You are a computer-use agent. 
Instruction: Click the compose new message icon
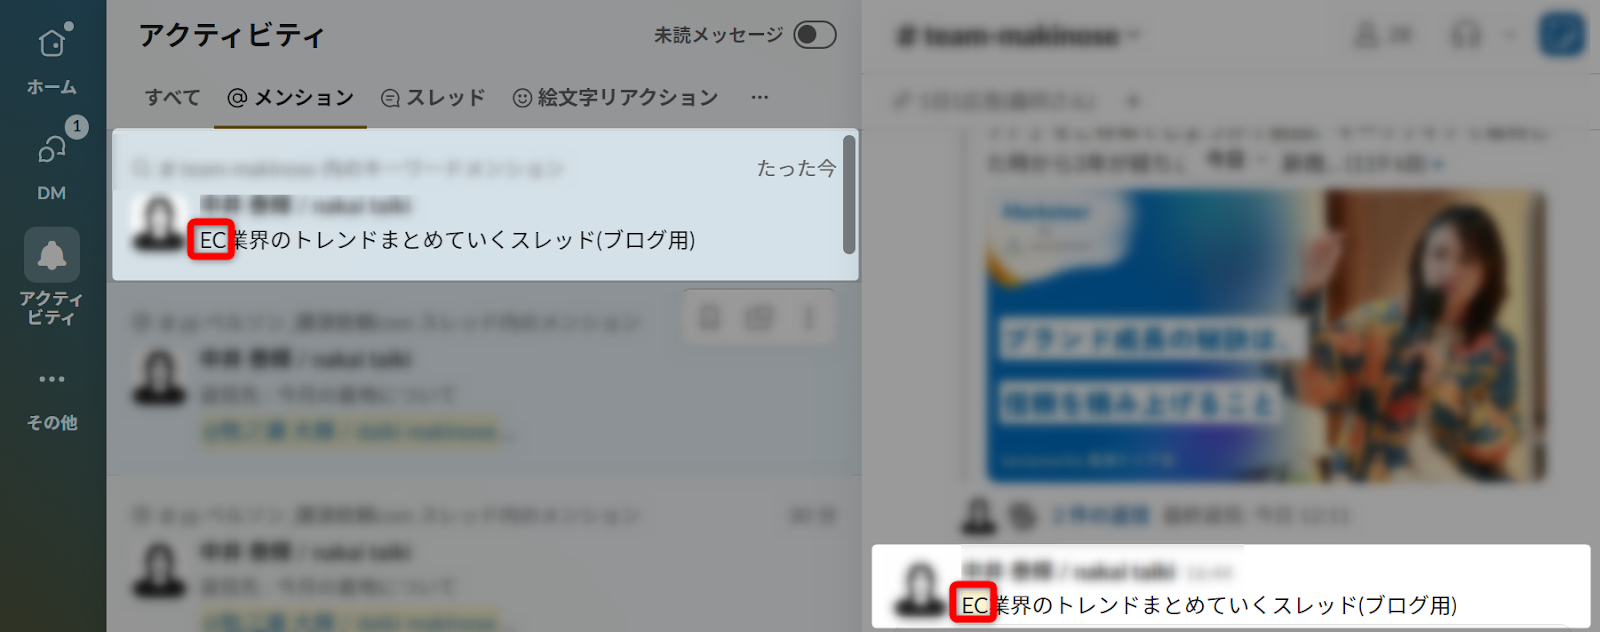pyautogui.click(x=1562, y=35)
